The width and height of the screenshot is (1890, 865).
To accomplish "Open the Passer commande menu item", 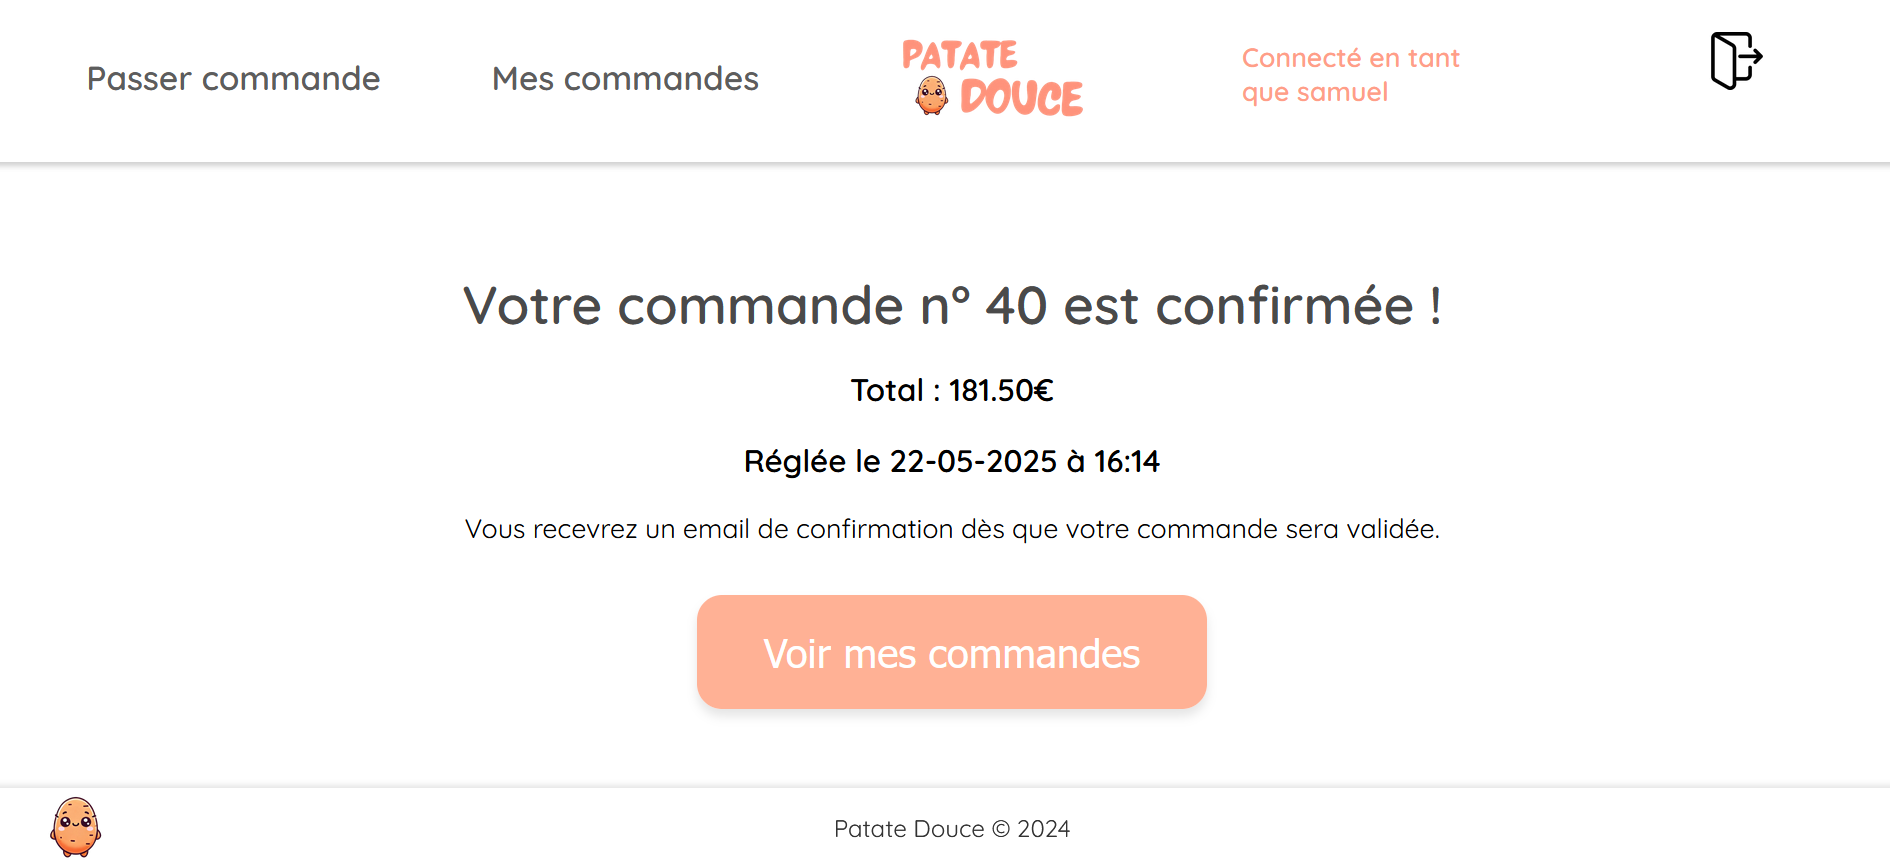I will tap(233, 79).
